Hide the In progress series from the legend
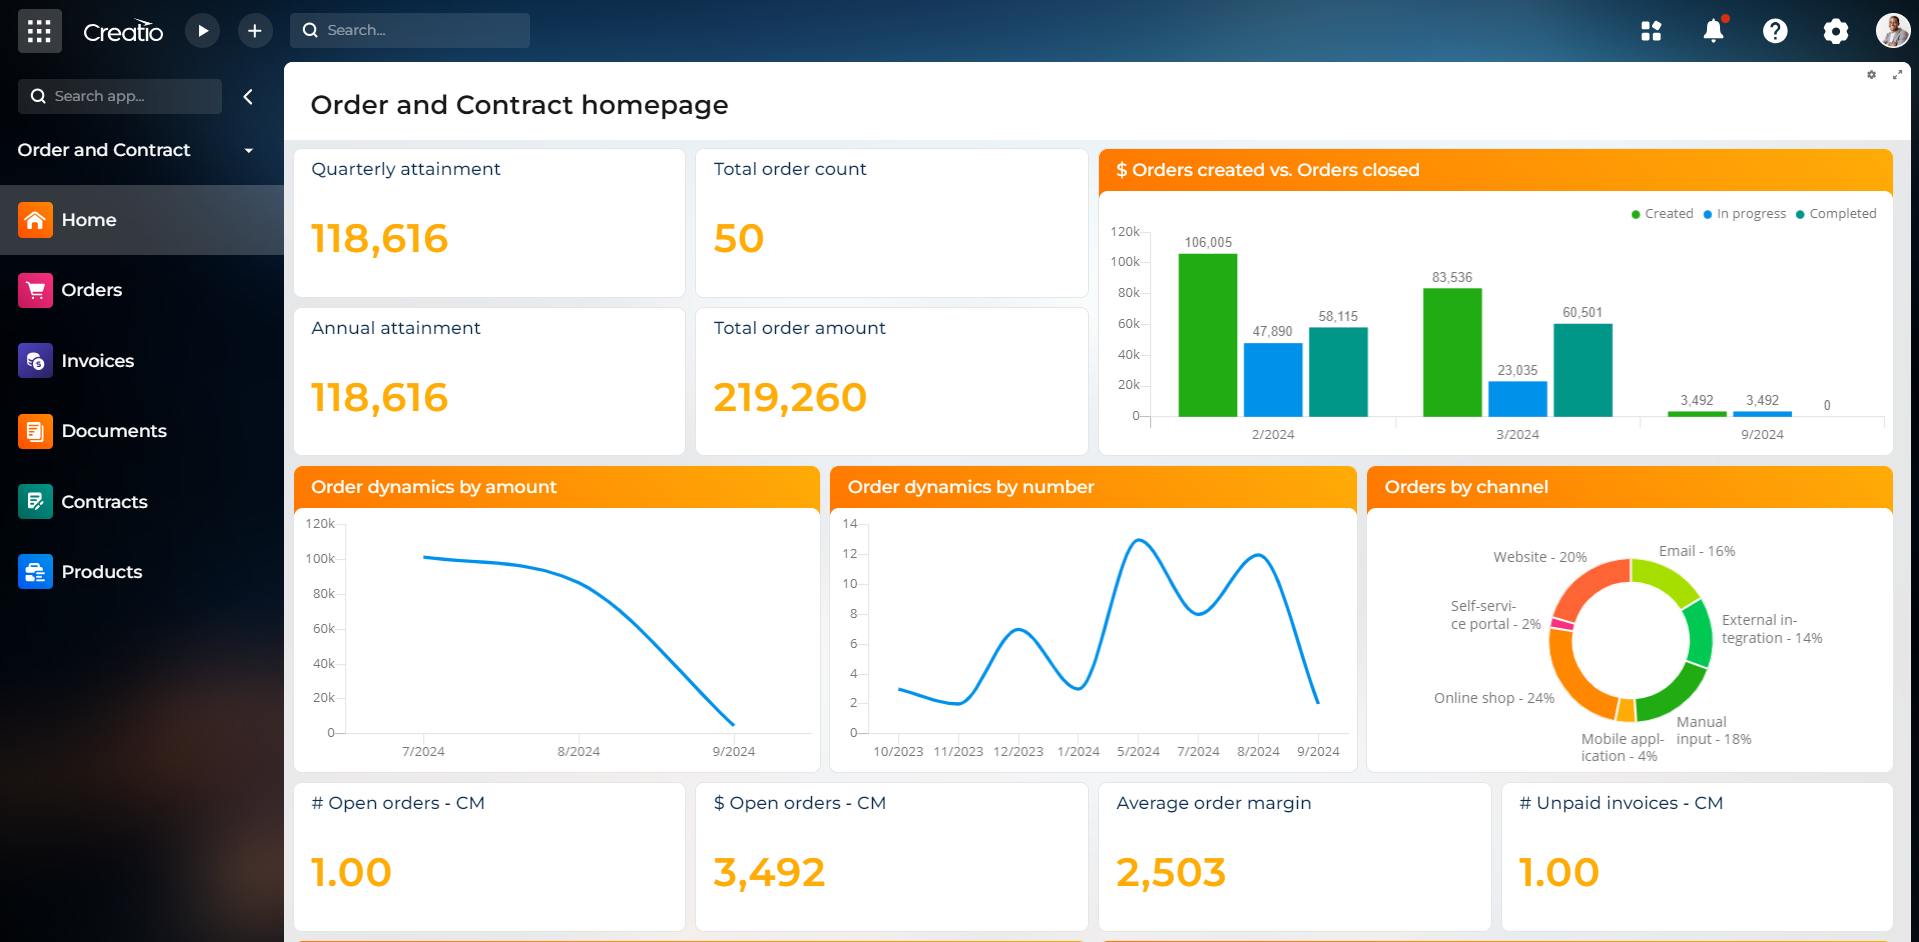Viewport: 1919px width, 942px height. (x=1744, y=213)
